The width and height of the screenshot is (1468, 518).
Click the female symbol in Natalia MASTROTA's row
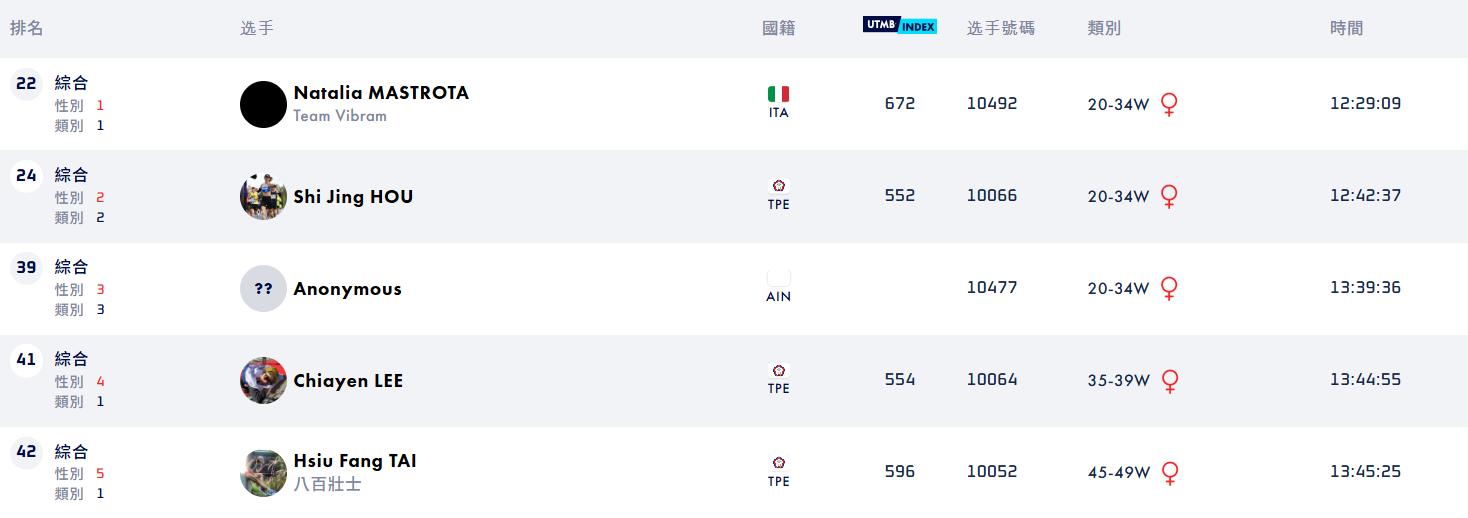(x=1168, y=104)
